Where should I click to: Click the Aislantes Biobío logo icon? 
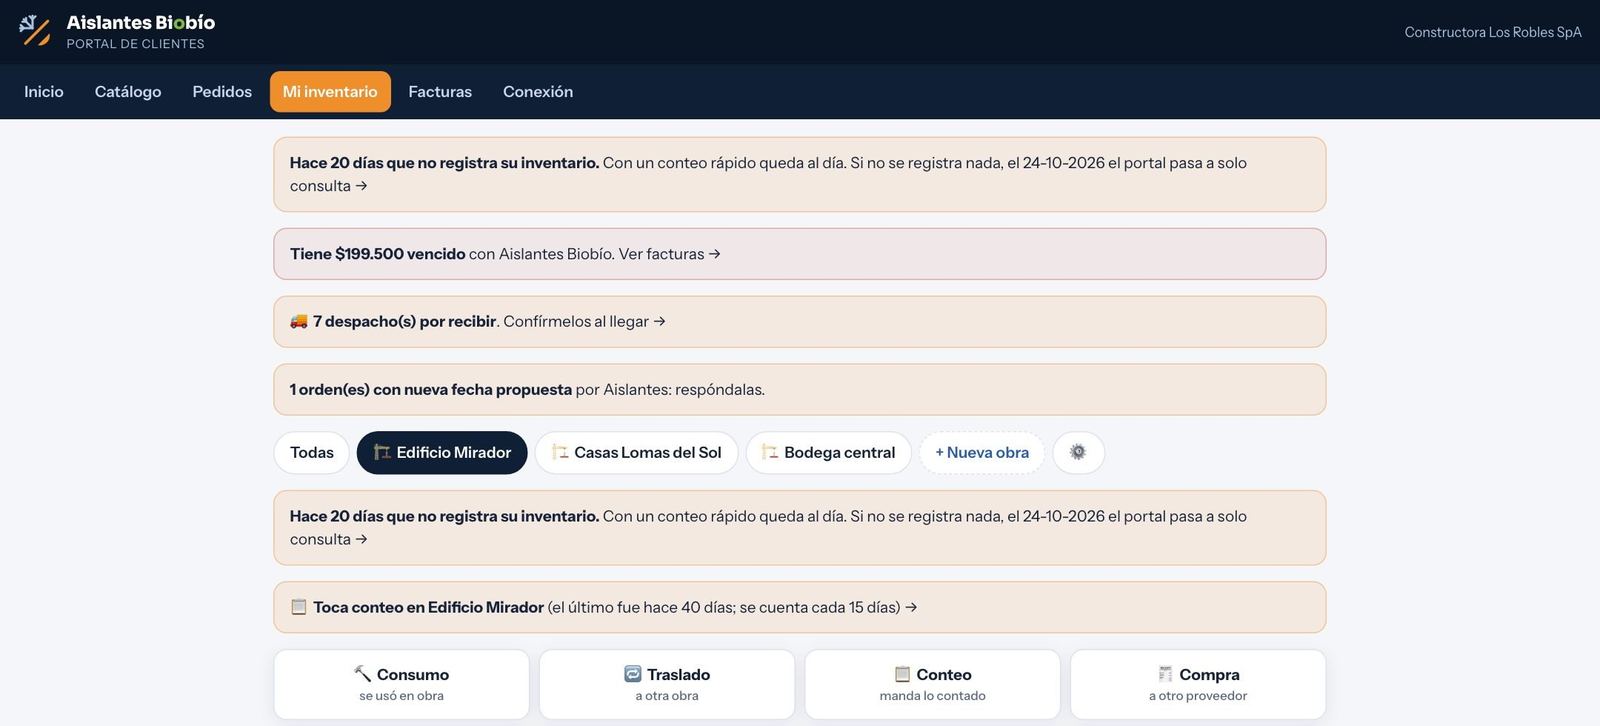[35, 31]
